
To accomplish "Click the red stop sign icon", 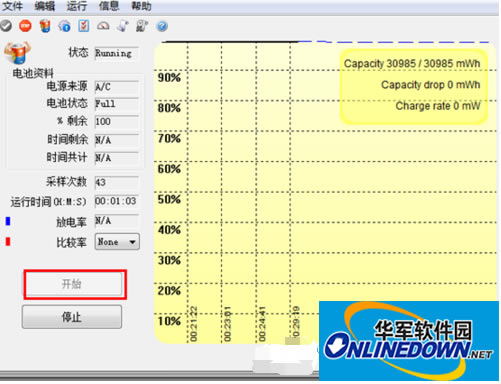I will 25,26.
